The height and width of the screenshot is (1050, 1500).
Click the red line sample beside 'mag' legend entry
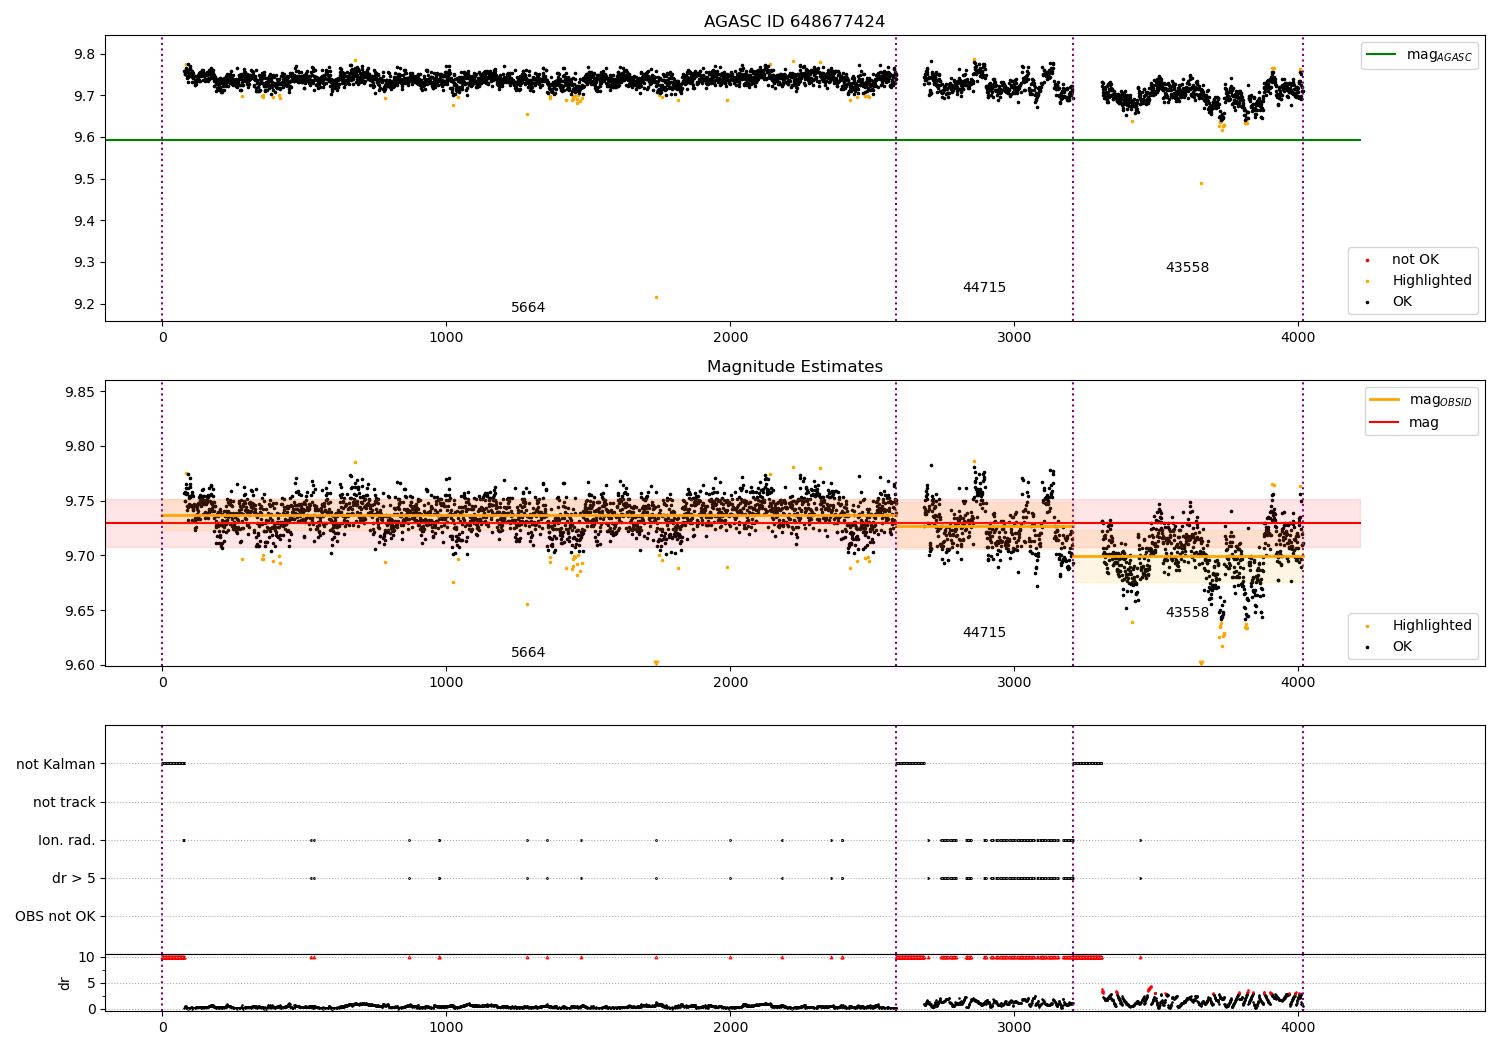tap(1384, 423)
